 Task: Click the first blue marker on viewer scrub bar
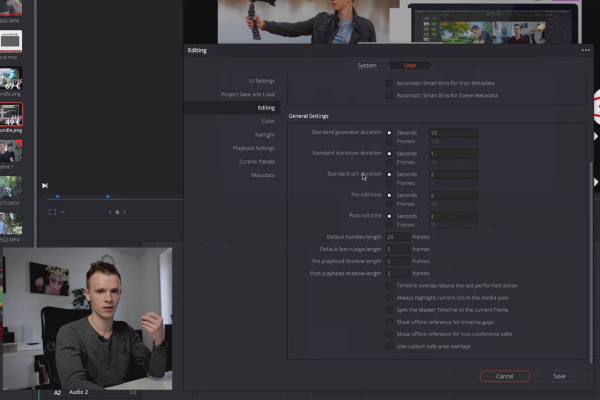[x=57, y=196]
